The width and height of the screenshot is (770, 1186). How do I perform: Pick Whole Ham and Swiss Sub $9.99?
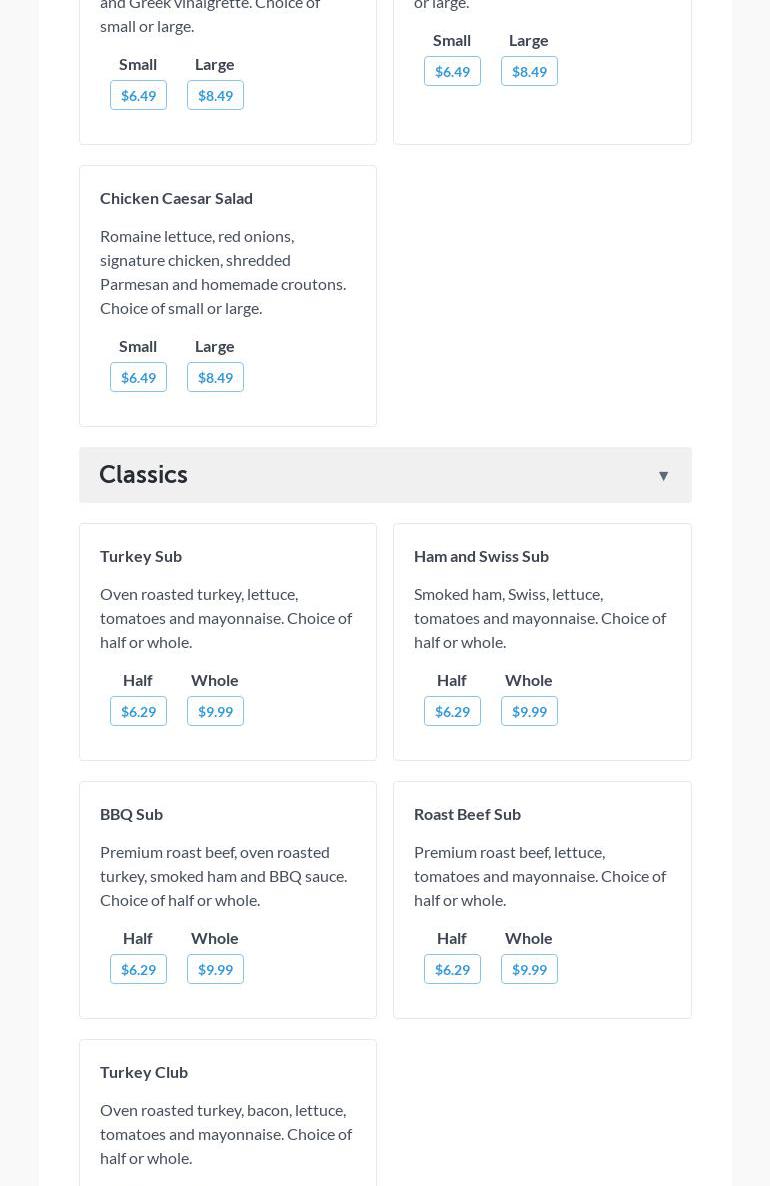529,711
